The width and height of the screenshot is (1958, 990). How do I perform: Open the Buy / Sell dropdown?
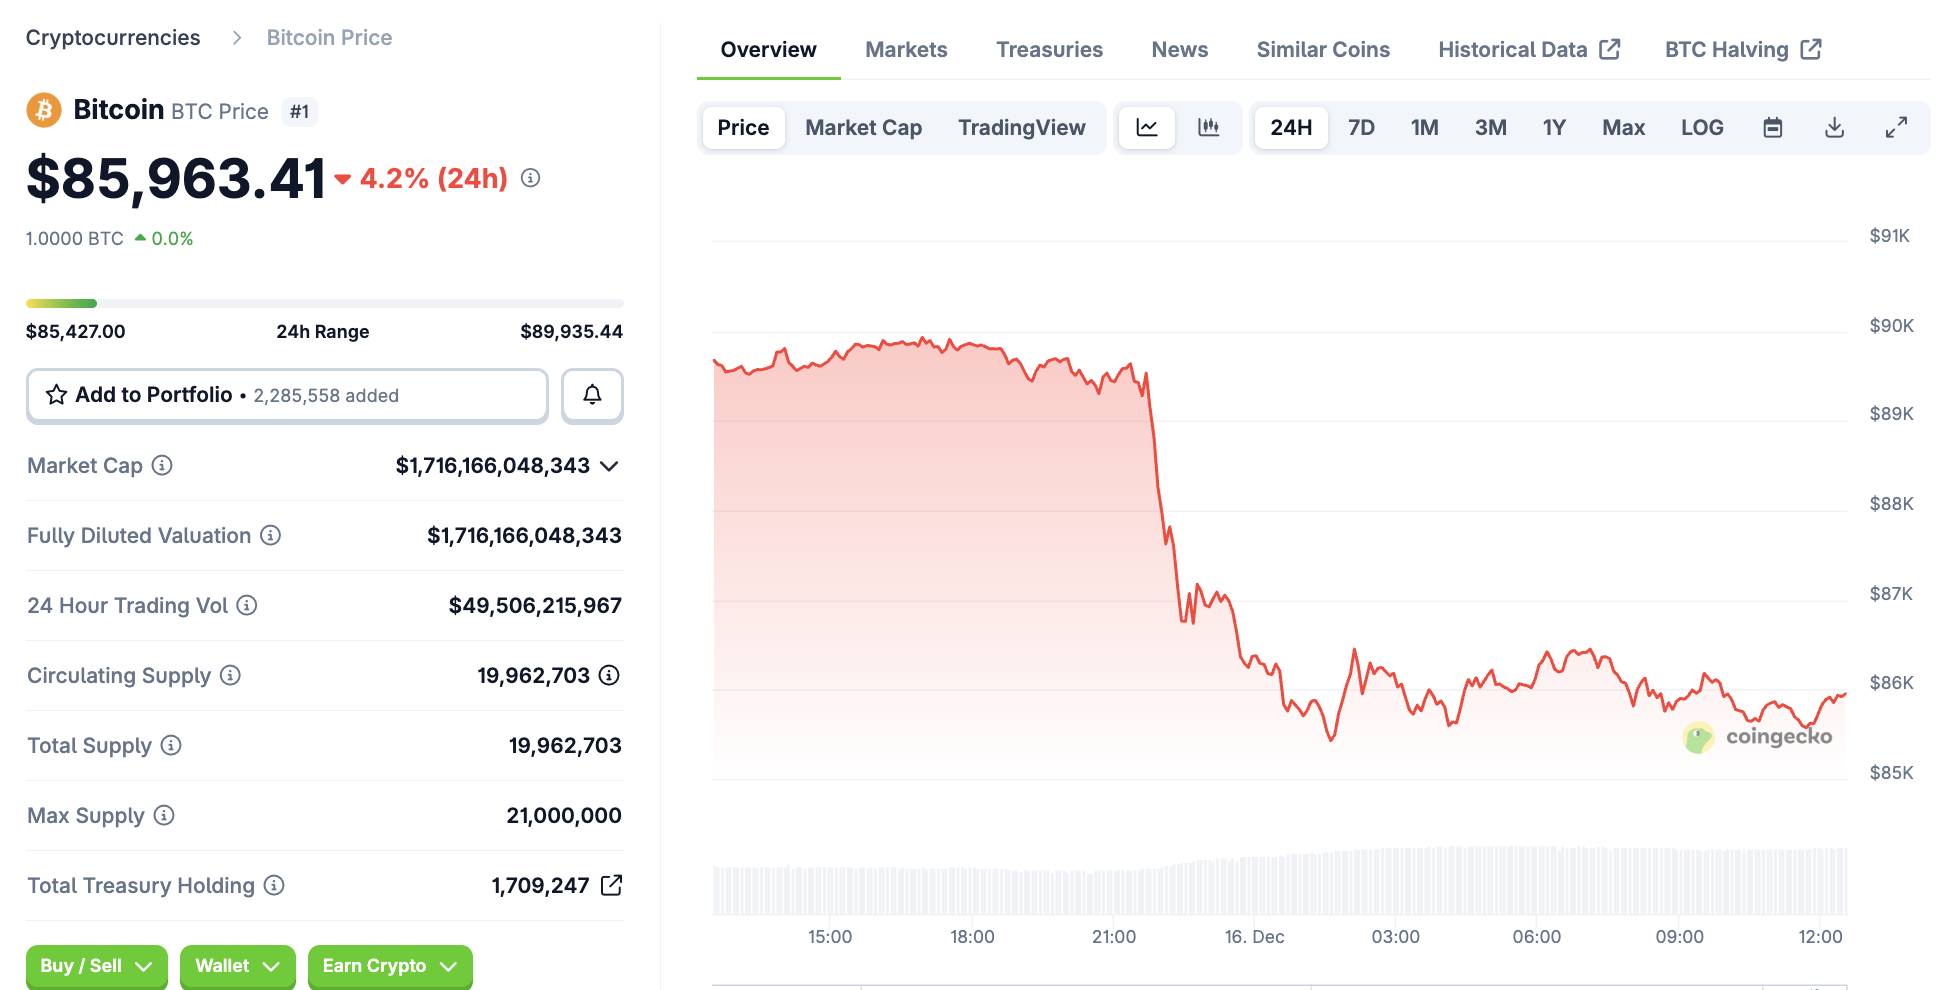pos(96,966)
